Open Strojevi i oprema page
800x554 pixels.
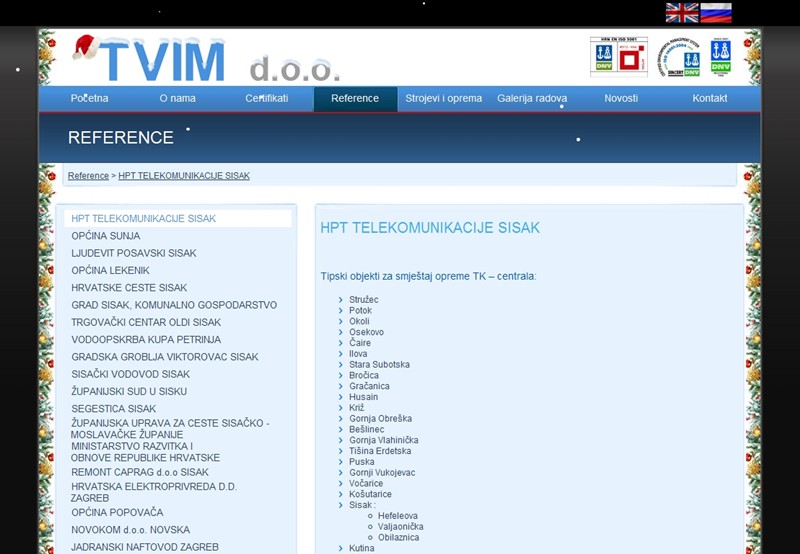click(x=443, y=98)
